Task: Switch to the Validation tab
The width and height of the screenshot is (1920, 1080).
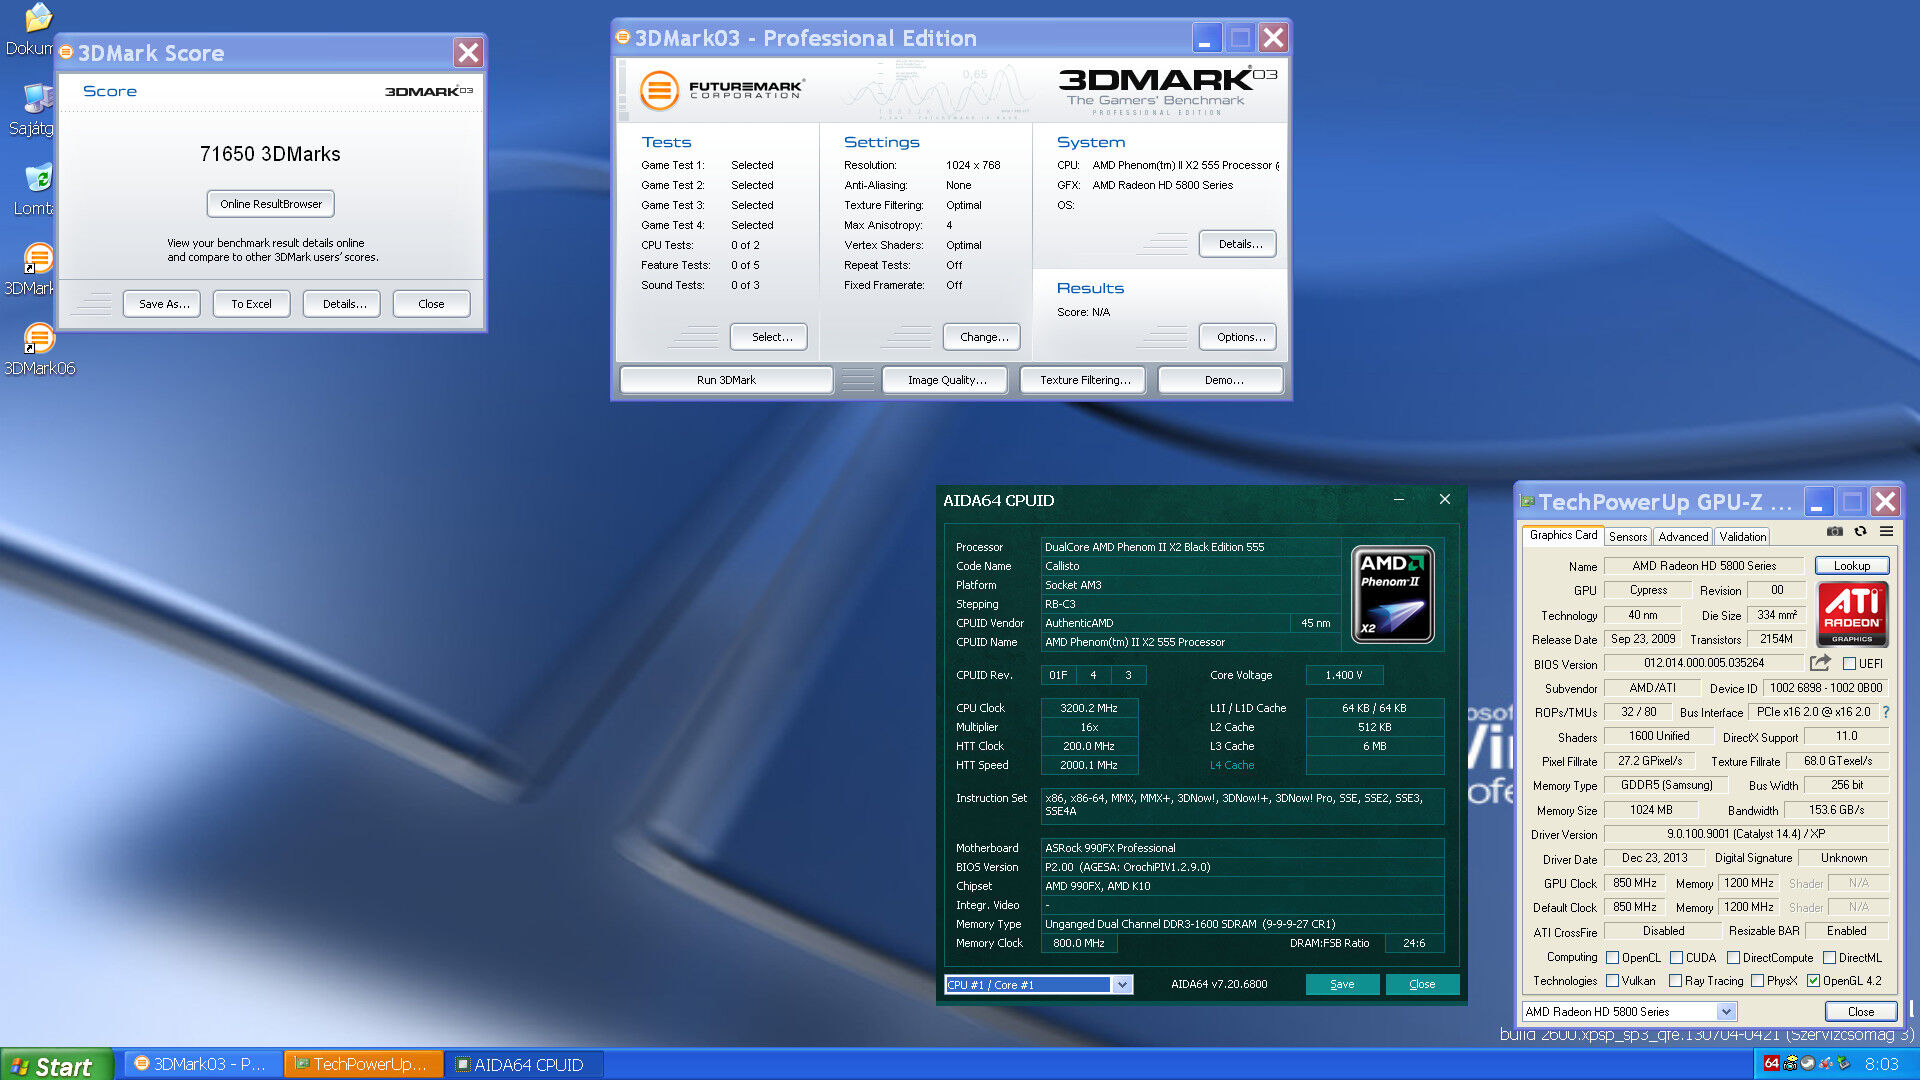Action: pyautogui.click(x=1742, y=537)
